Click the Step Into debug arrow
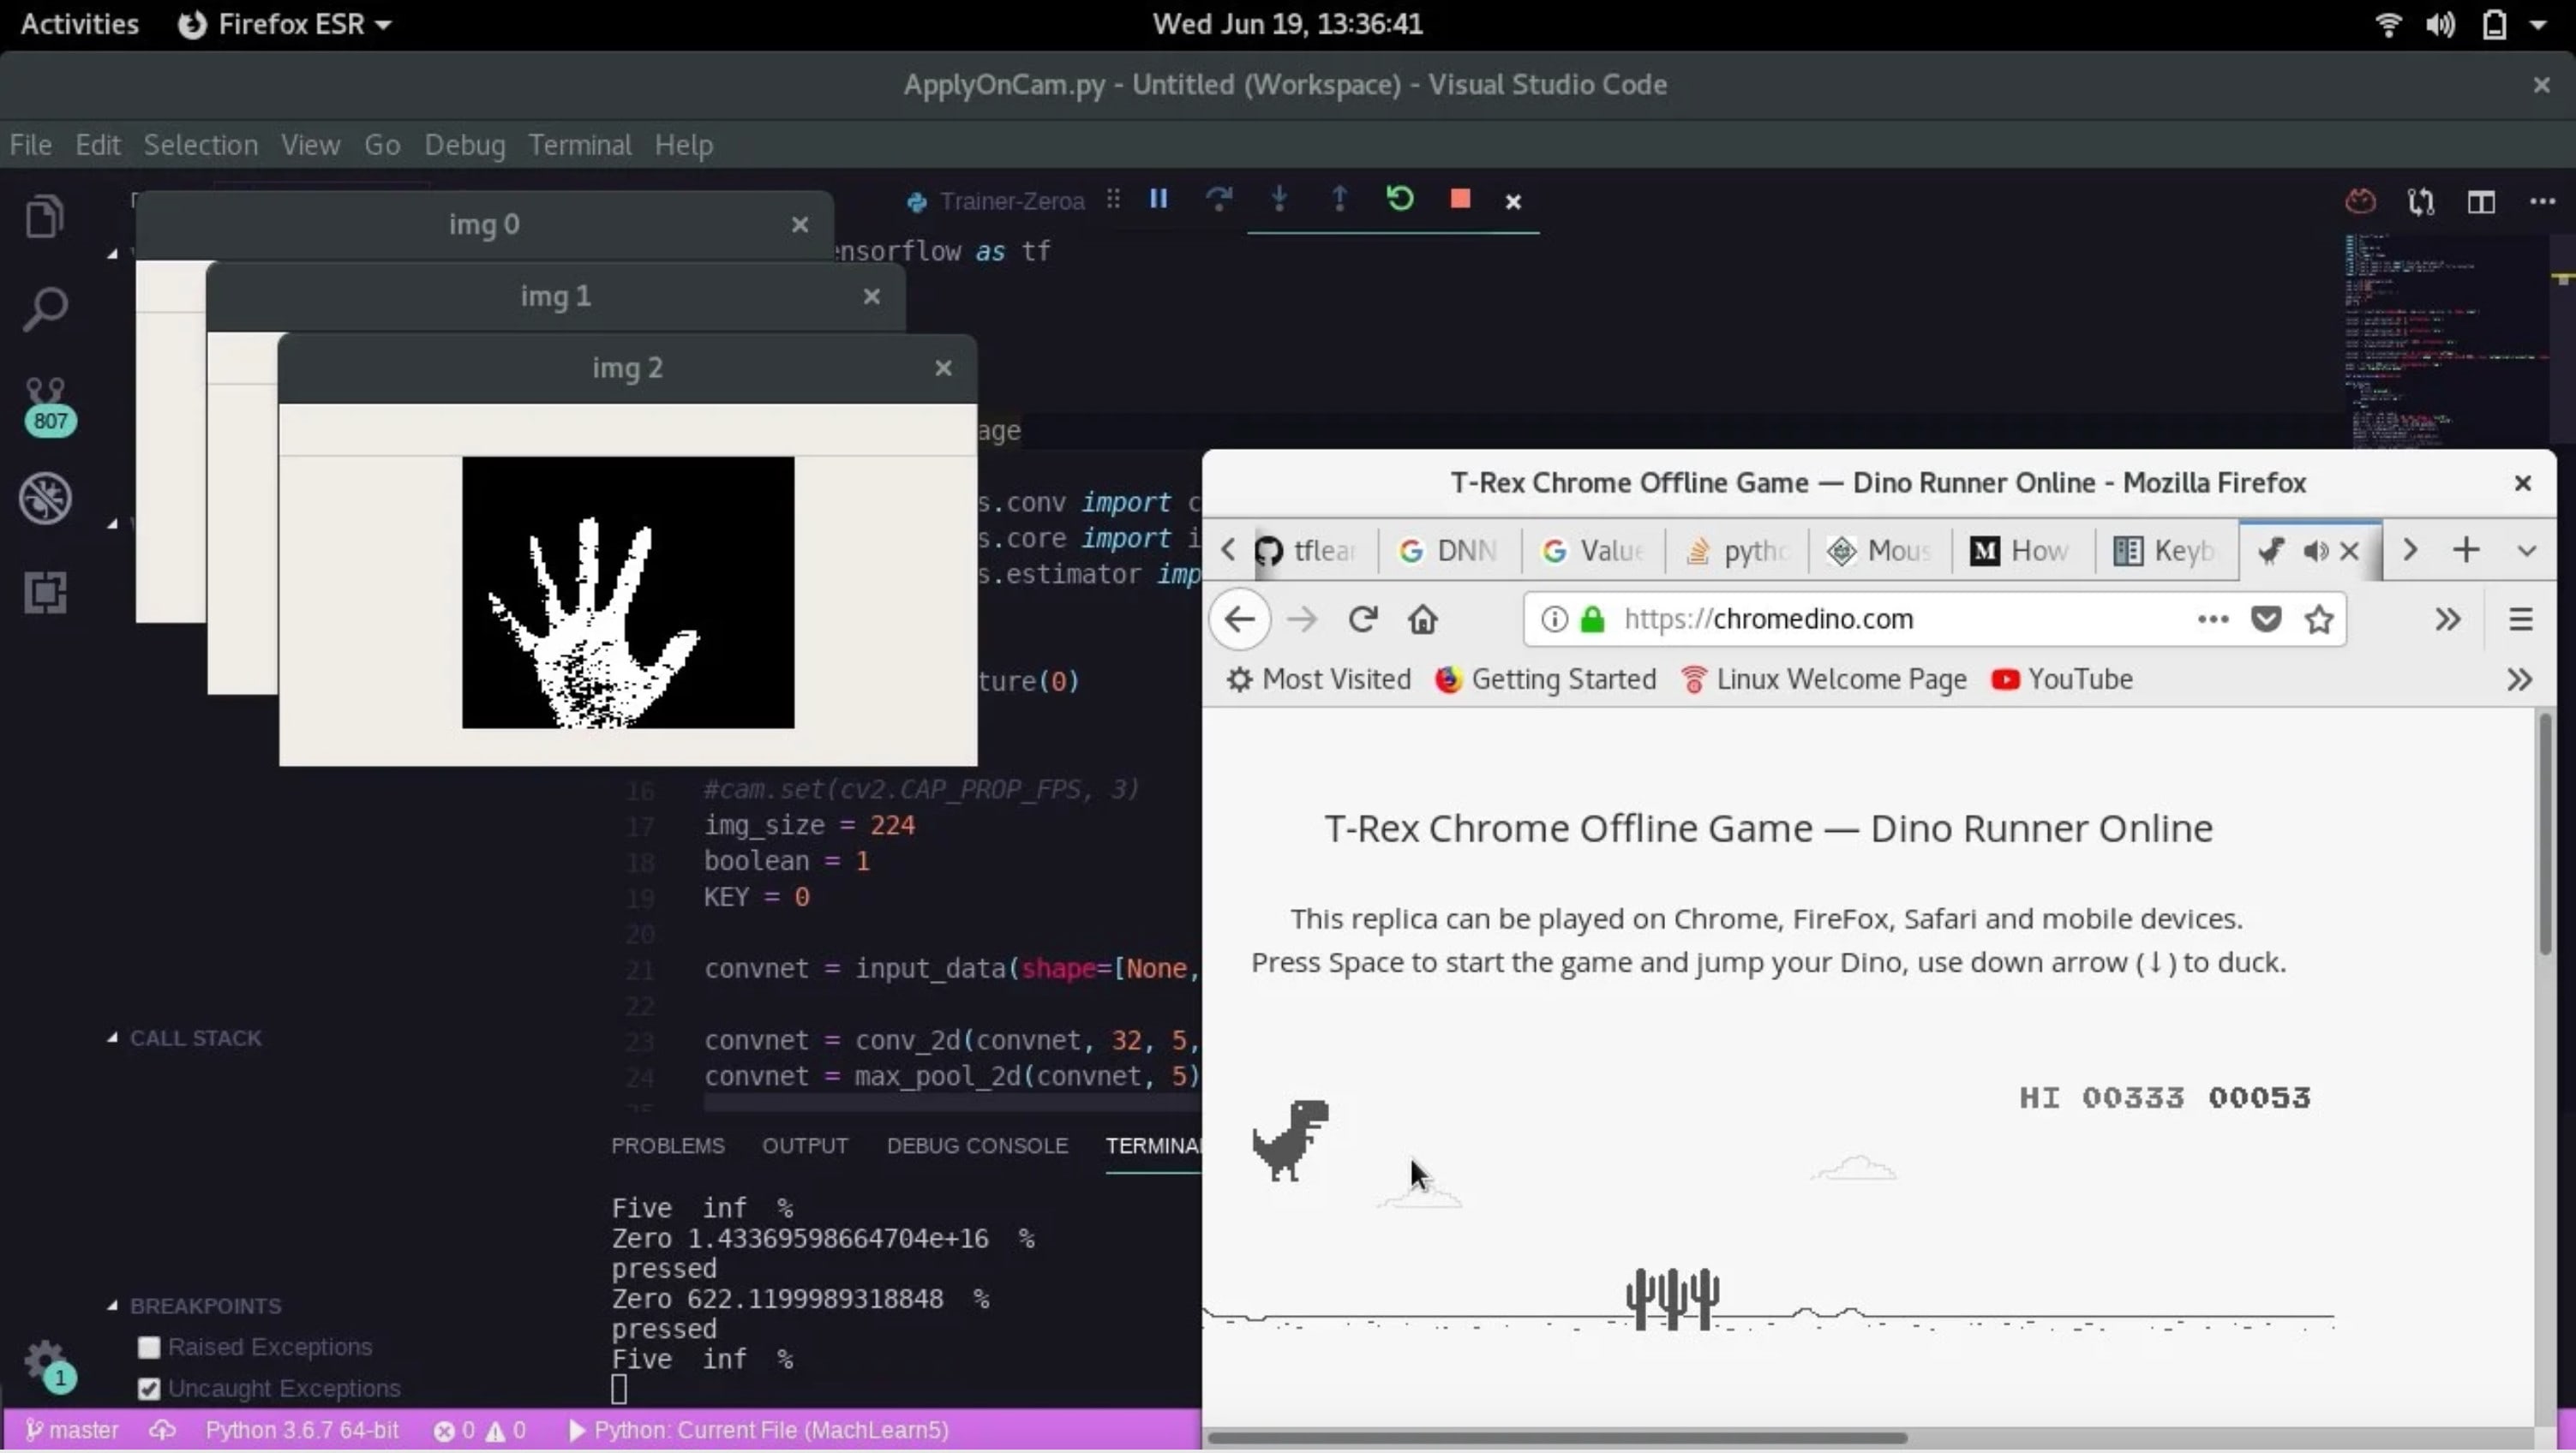Screen dimensions: 2576x1453 point(1279,200)
